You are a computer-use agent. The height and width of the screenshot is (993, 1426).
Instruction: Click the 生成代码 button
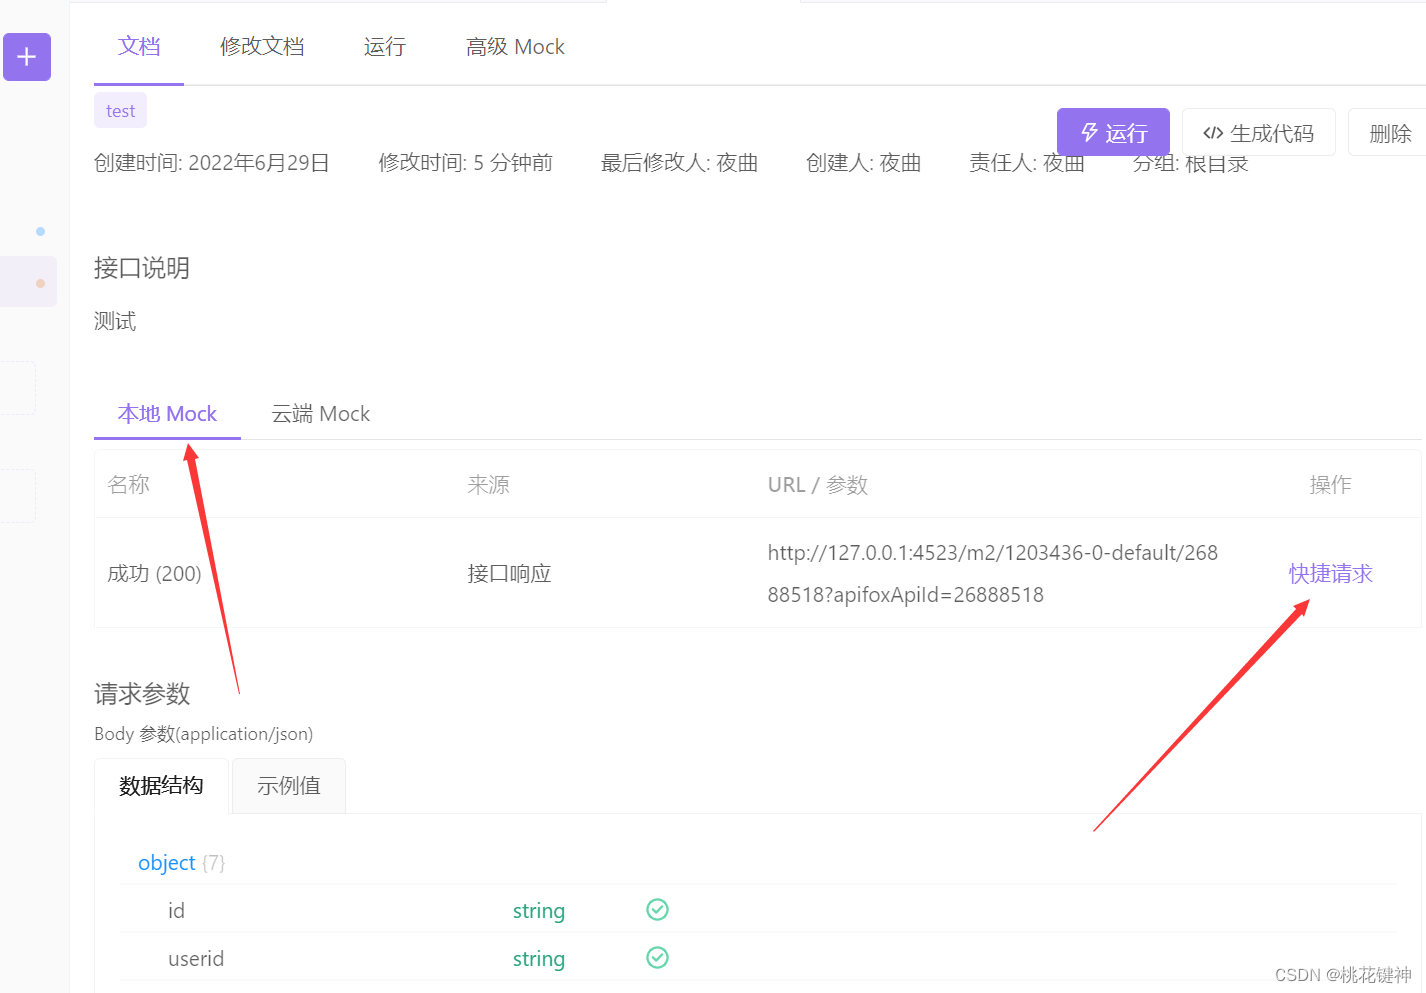(1259, 132)
